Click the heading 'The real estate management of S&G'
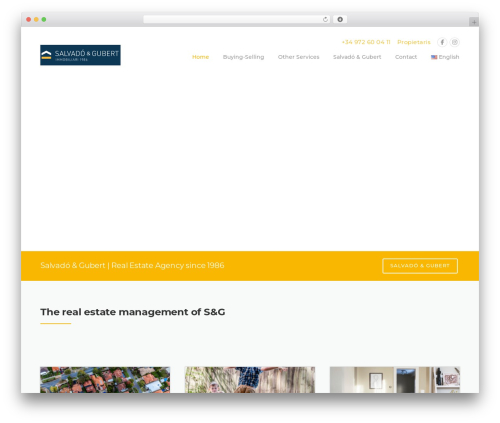 [x=133, y=312]
